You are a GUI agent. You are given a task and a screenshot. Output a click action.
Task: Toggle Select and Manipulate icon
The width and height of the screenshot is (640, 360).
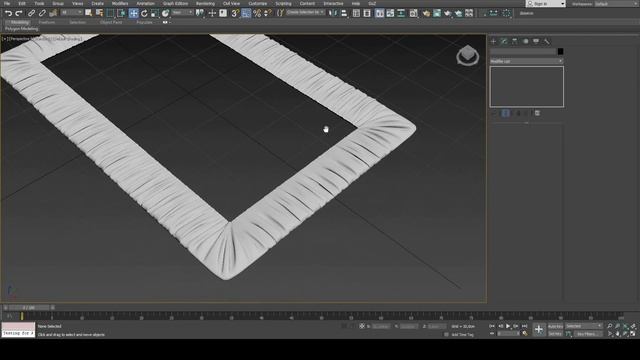pos(212,13)
